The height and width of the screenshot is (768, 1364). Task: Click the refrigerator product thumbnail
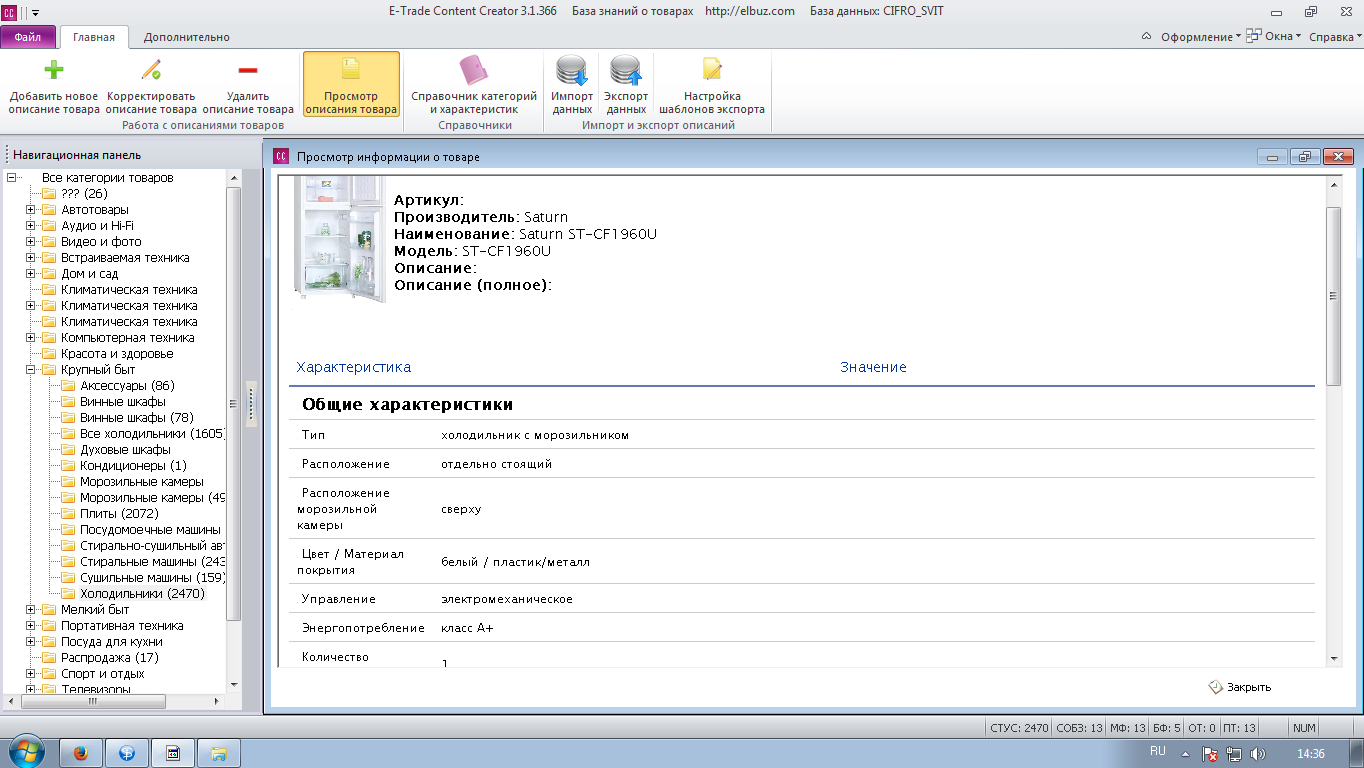click(x=340, y=240)
